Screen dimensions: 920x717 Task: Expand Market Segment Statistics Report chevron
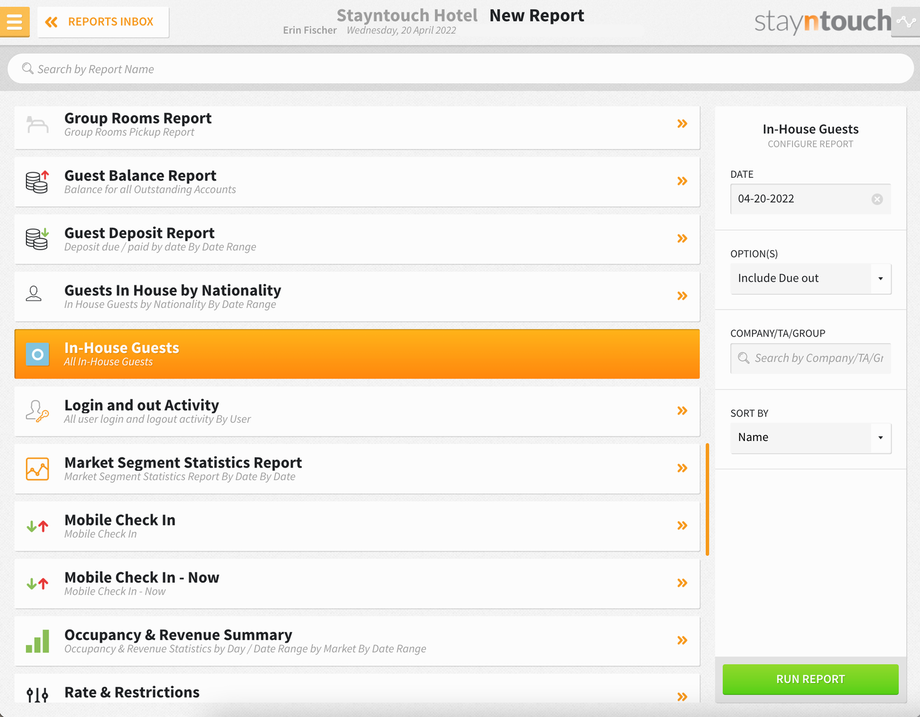coord(682,468)
